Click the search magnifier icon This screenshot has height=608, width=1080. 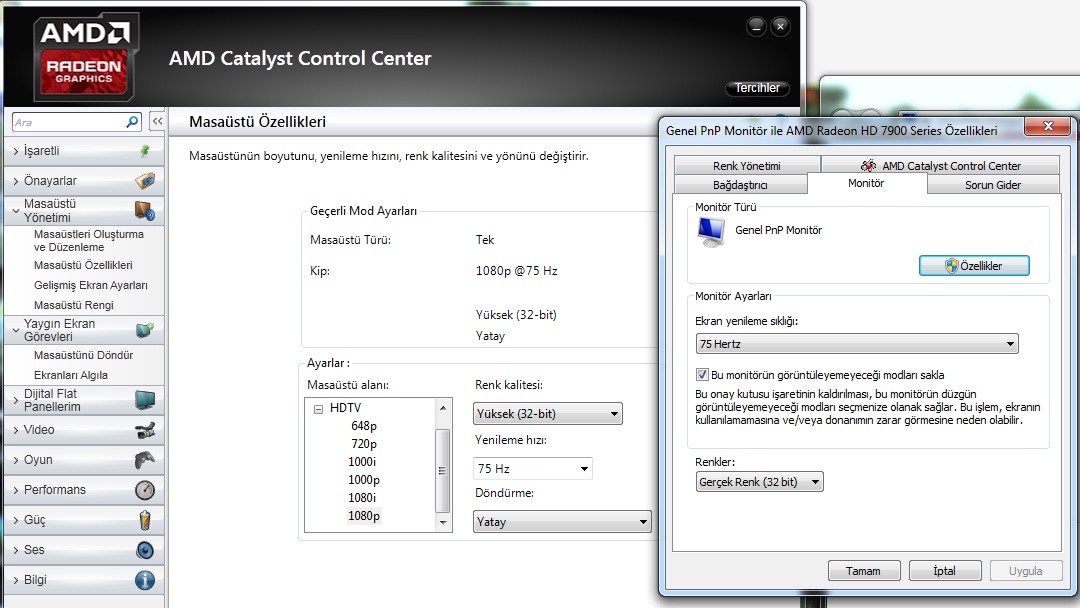(132, 122)
